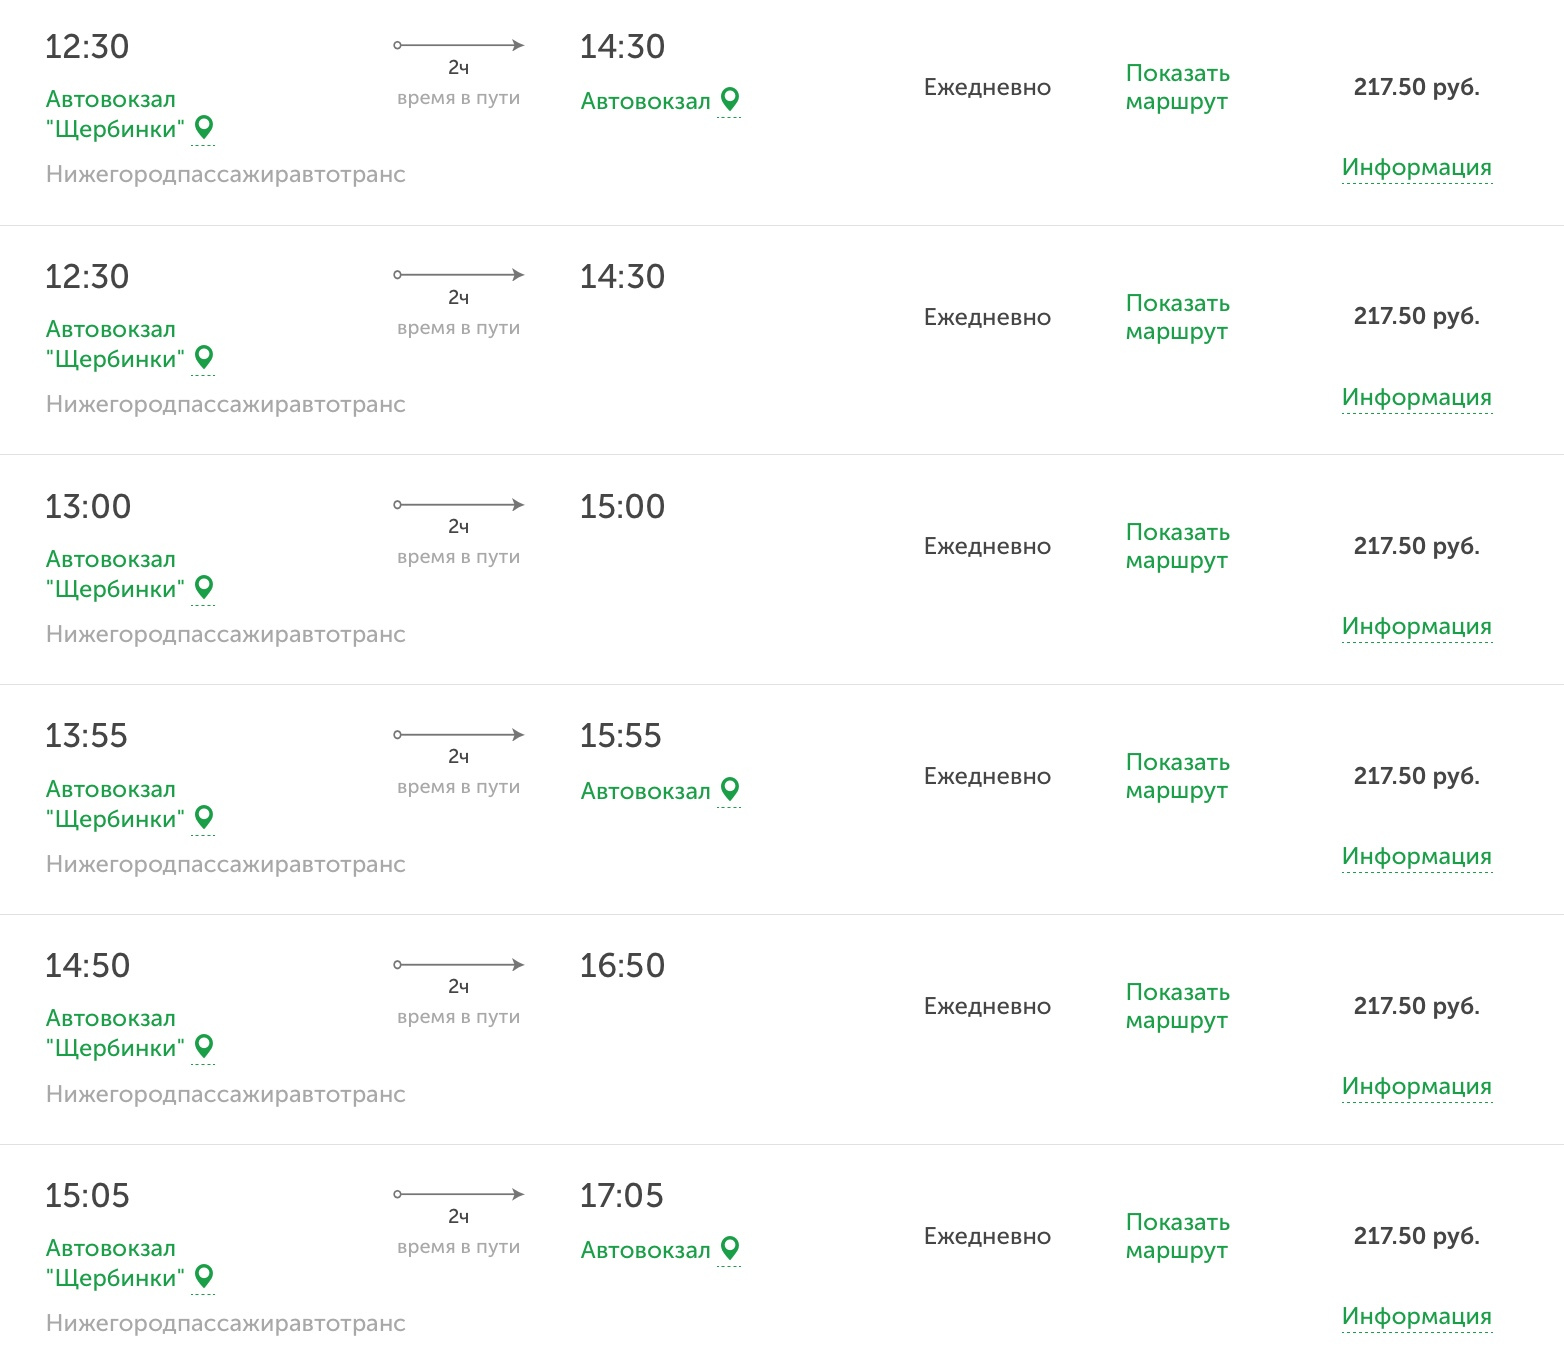The width and height of the screenshot is (1564, 1371).
Task: Click arrival Автовокзал map pin at 14:30
Action: 730,99
